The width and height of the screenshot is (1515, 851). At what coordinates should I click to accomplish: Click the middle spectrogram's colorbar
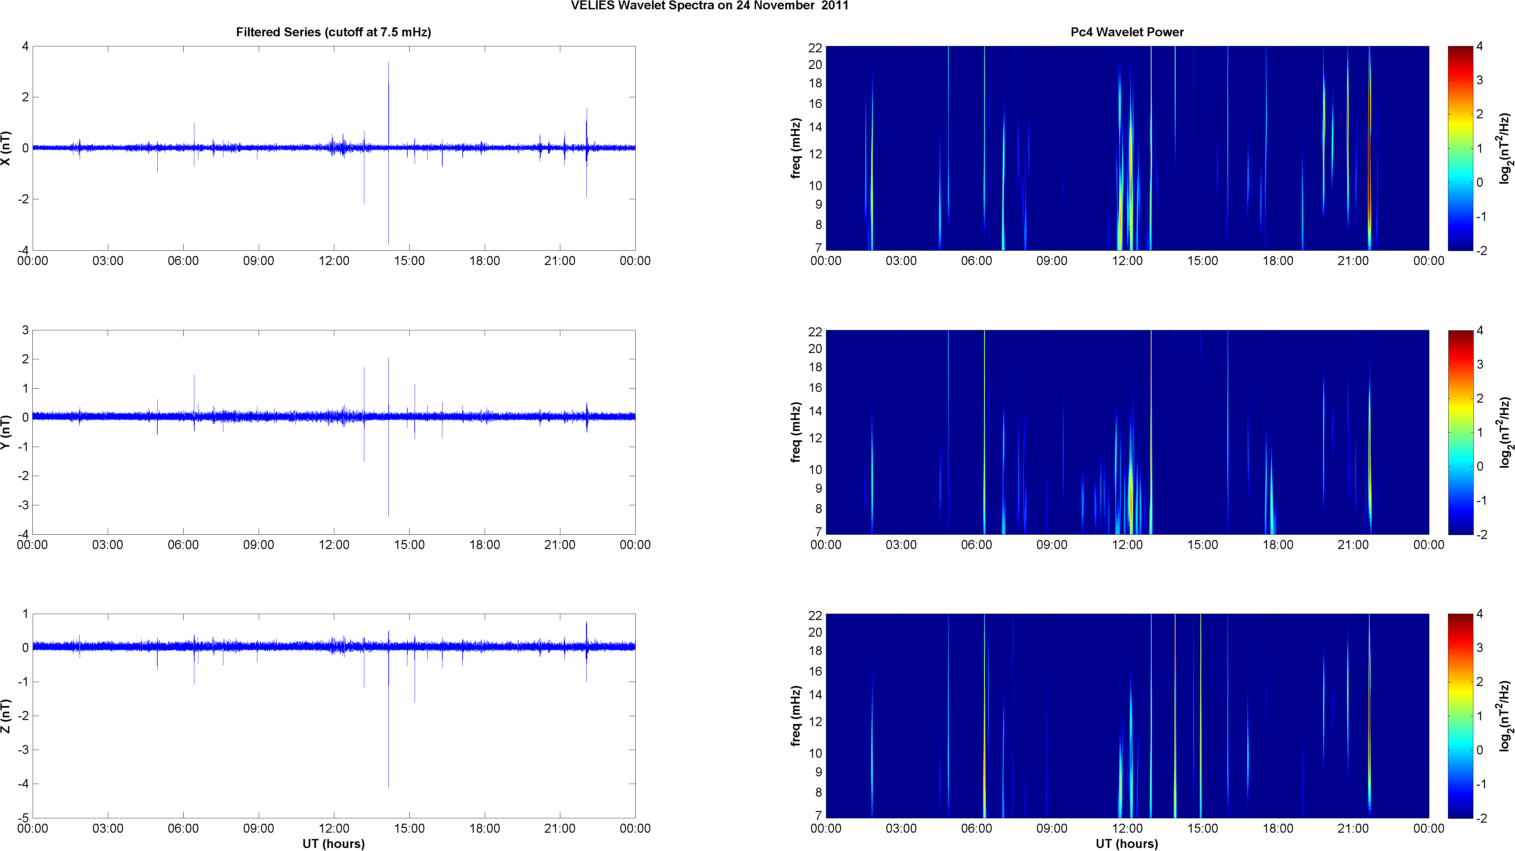click(x=1459, y=432)
